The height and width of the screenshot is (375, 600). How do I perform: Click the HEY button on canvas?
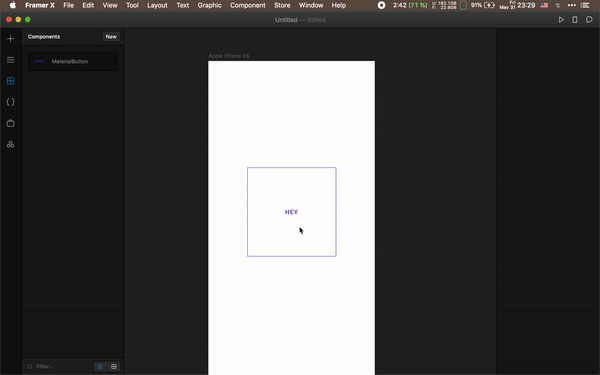(x=292, y=212)
